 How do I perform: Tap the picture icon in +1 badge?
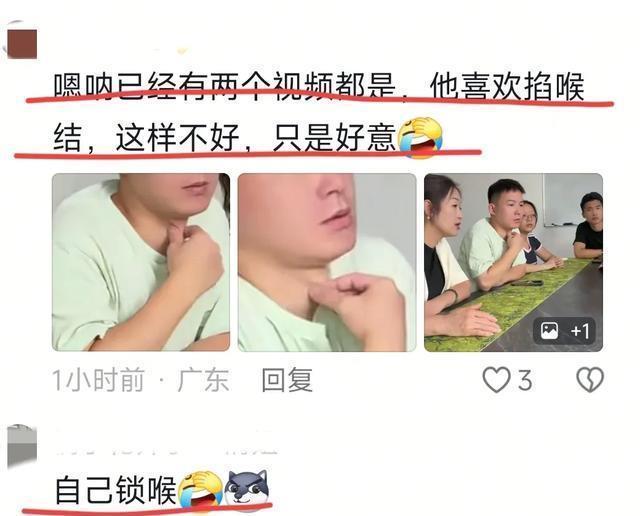click(x=549, y=330)
